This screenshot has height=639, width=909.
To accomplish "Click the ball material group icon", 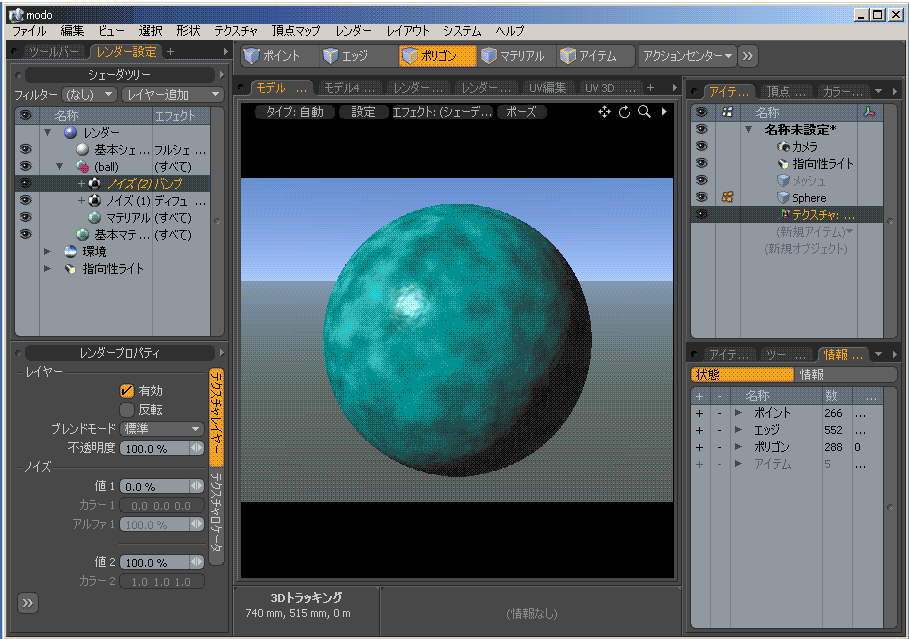I will [x=84, y=167].
